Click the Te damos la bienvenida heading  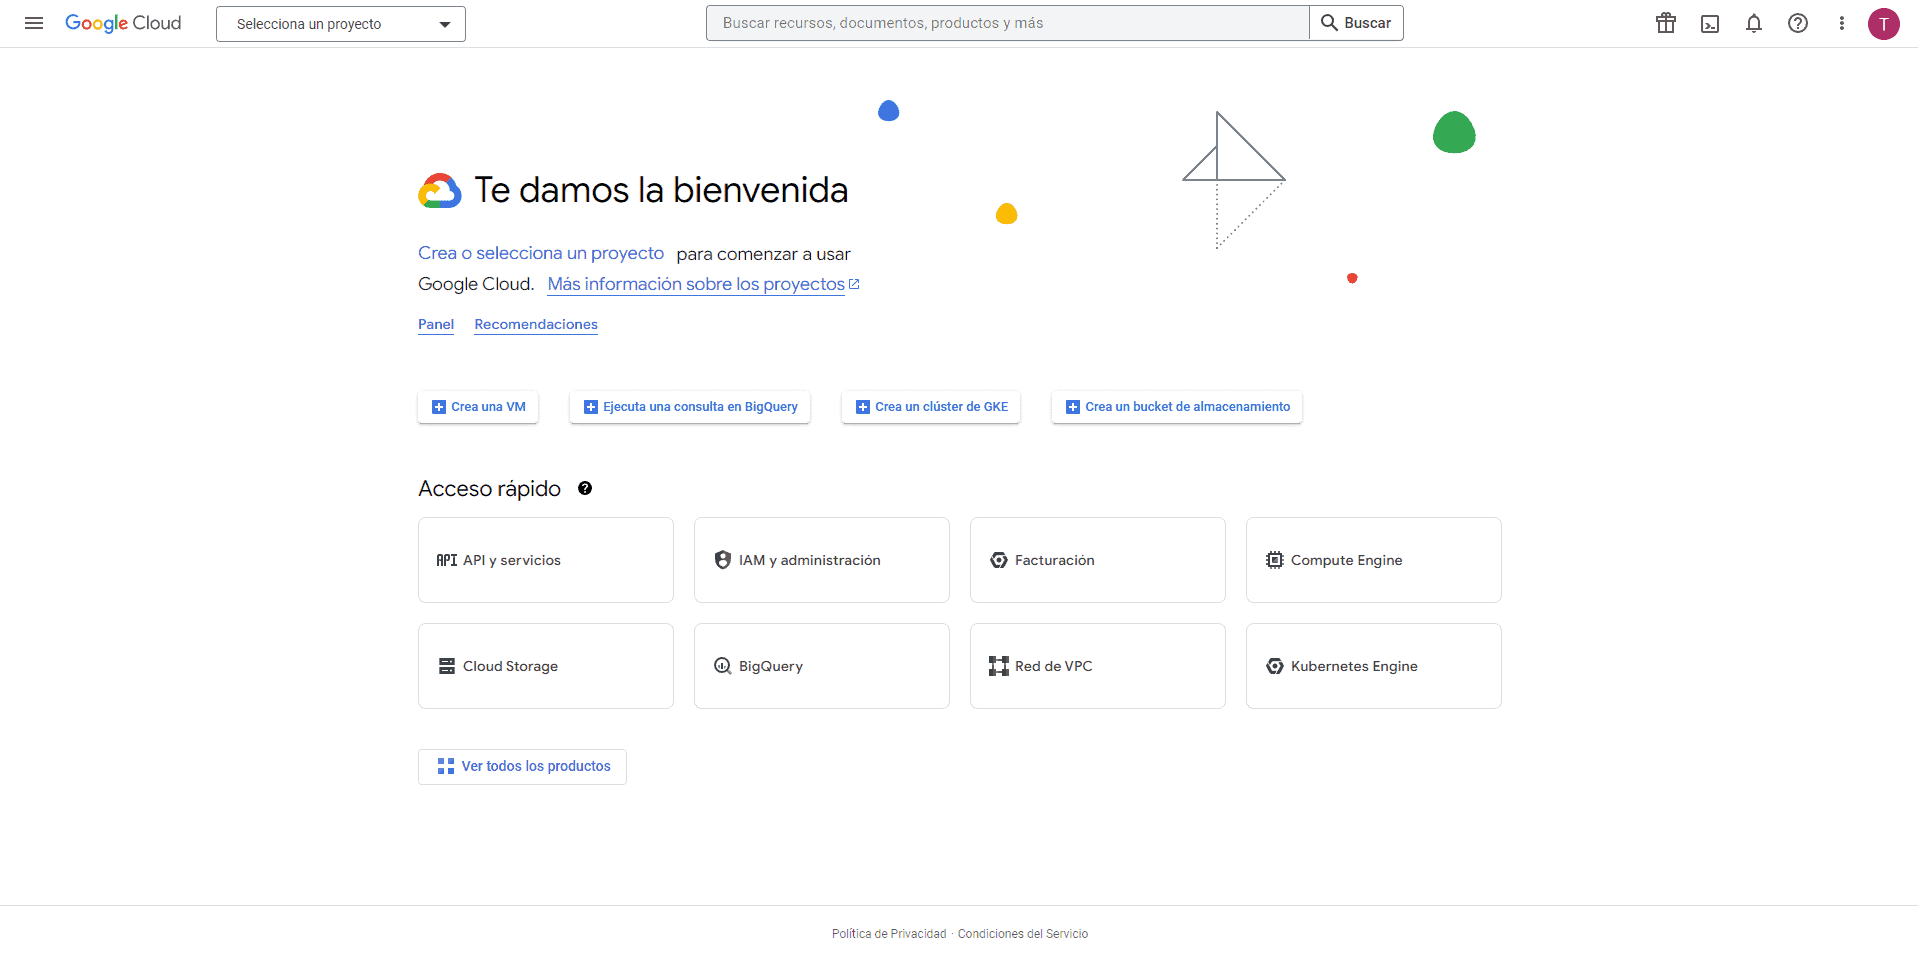tap(661, 190)
